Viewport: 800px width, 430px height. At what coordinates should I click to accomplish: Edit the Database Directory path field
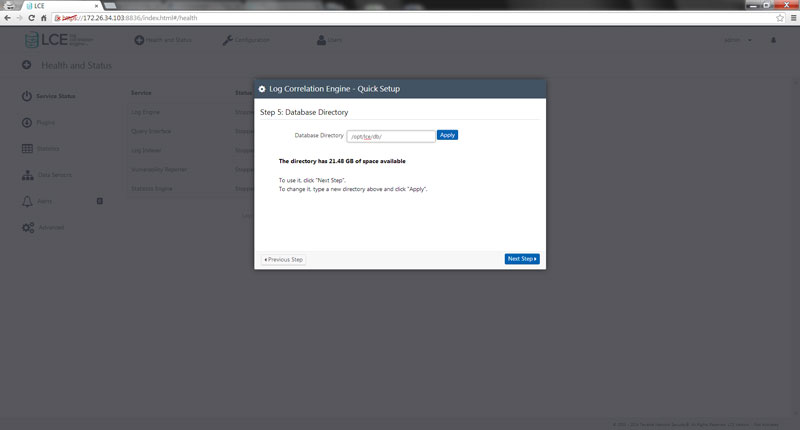click(x=391, y=136)
